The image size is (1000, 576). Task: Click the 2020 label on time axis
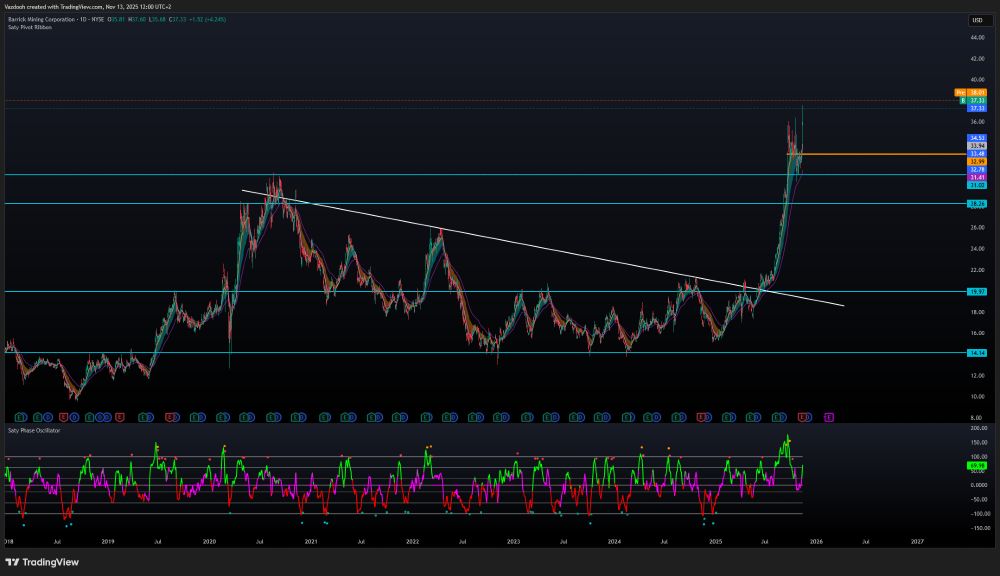coord(209,542)
